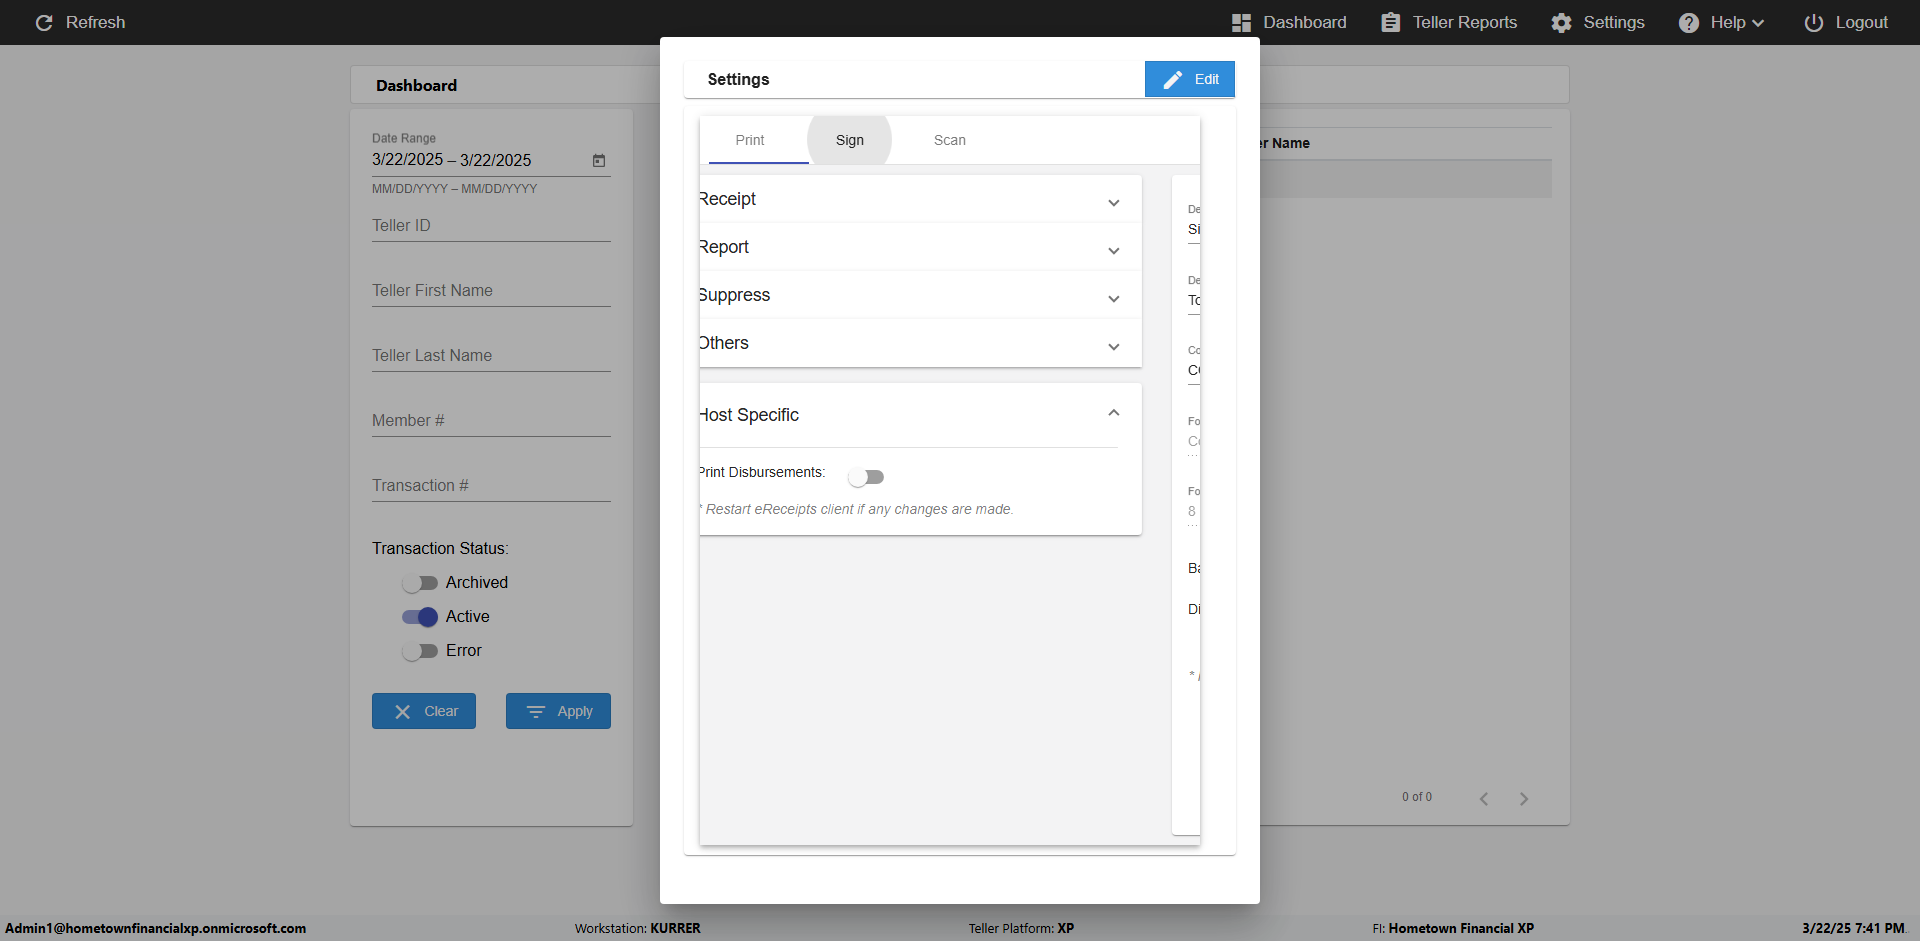Click the Logout label
1920x941 pixels.
1862,22
